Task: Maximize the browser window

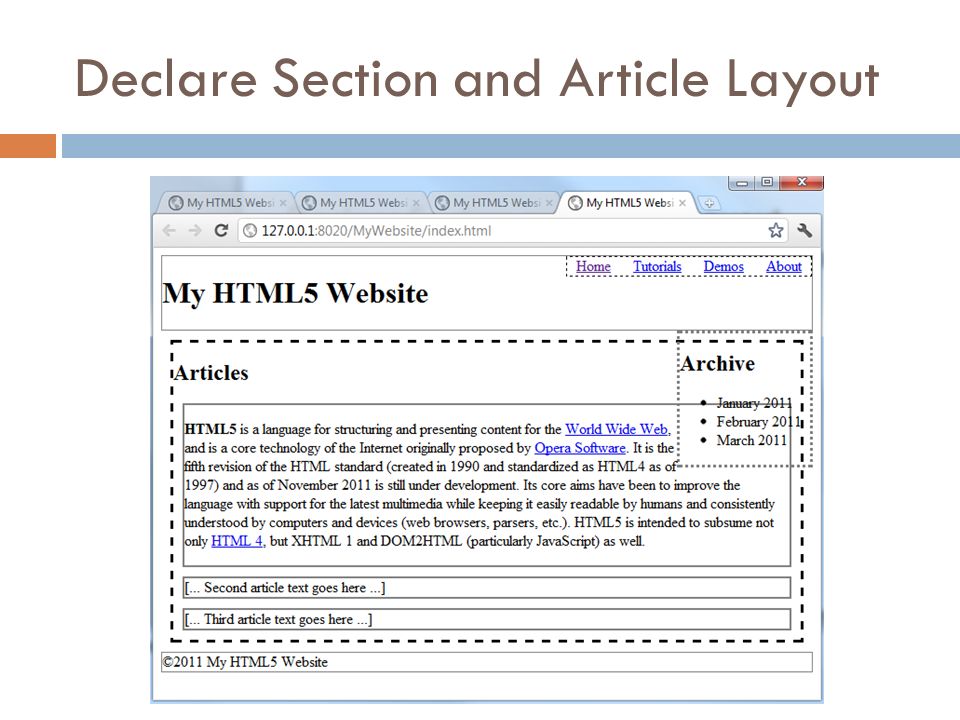Action: [767, 182]
